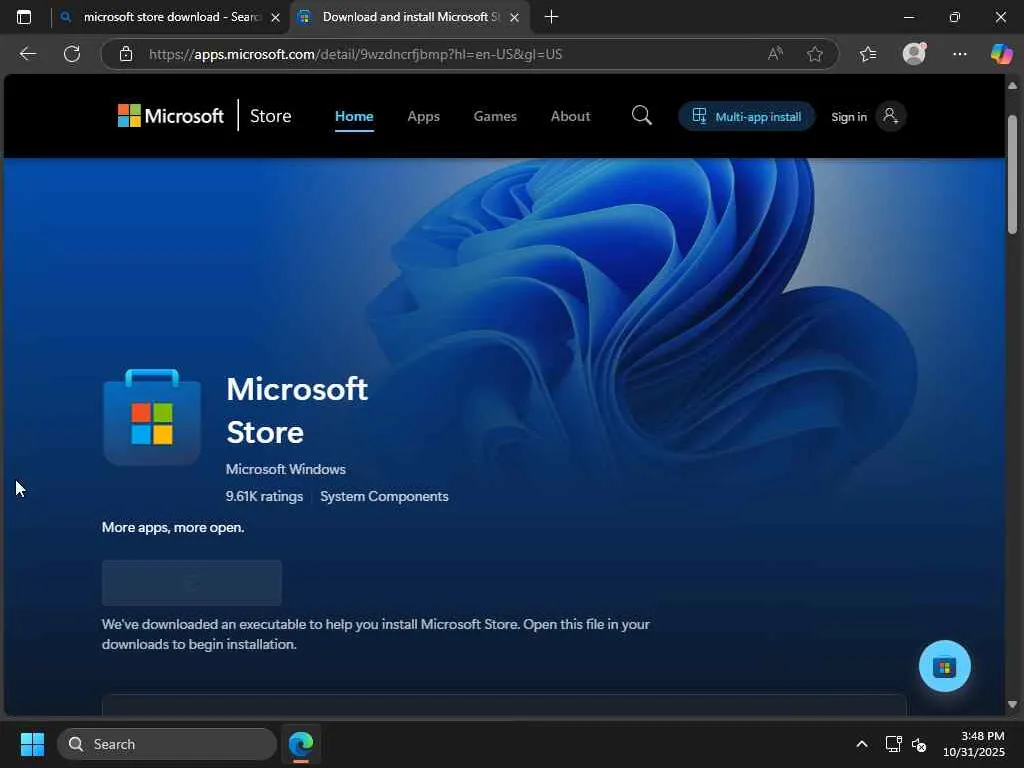
Task: Close the microsoft store download search tab
Action: tap(276, 18)
